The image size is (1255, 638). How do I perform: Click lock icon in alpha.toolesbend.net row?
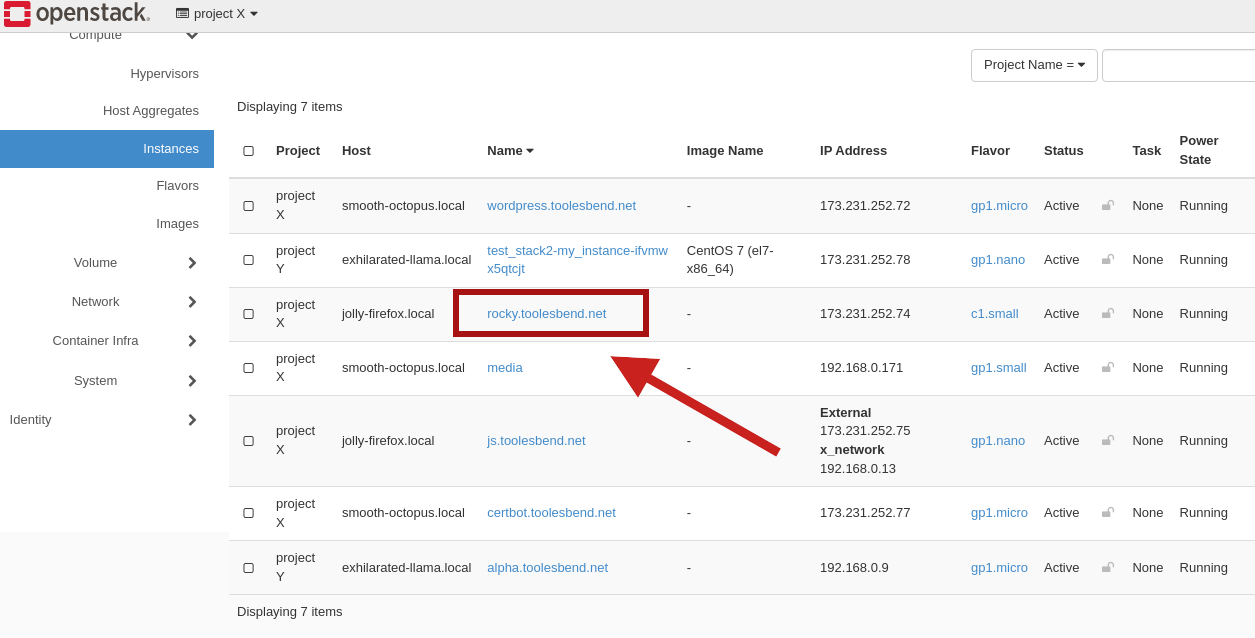coord(1107,568)
